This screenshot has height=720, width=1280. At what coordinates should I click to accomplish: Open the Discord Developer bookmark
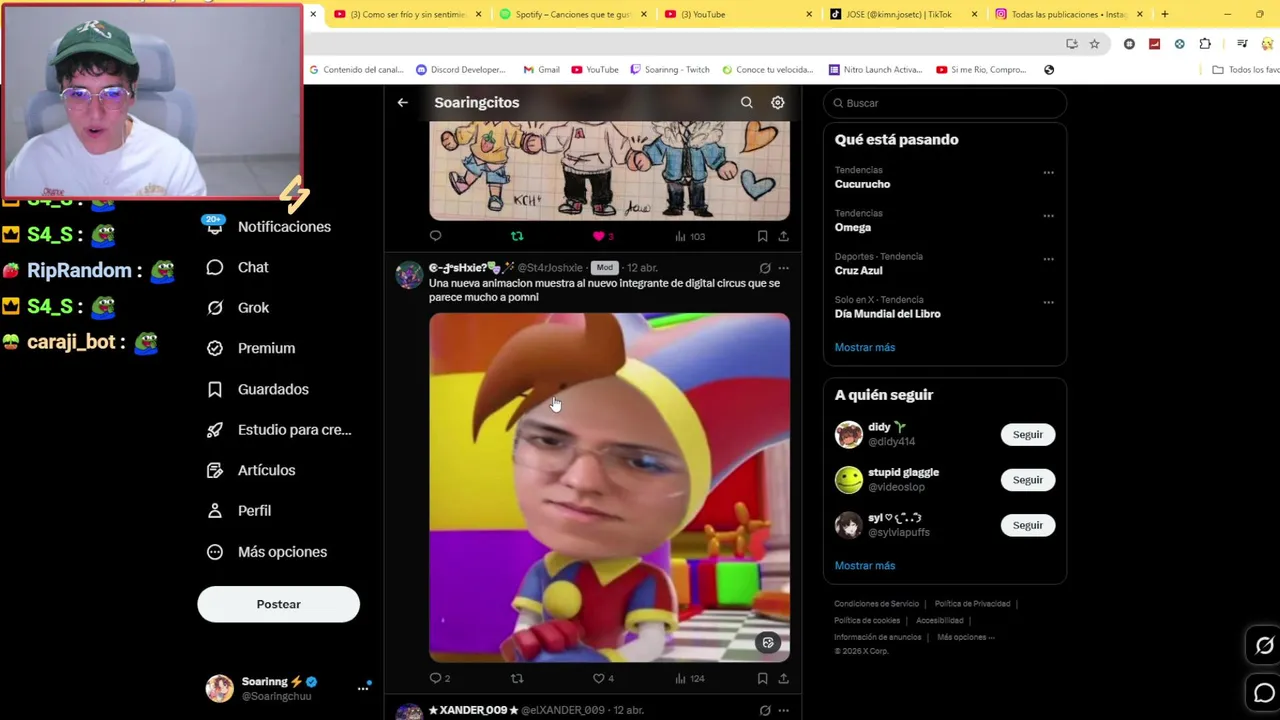click(460, 70)
